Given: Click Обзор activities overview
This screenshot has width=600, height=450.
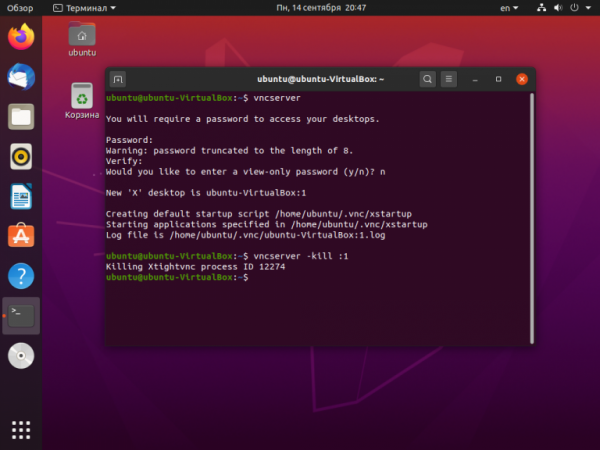Looking at the screenshot, I should tap(20, 8).
